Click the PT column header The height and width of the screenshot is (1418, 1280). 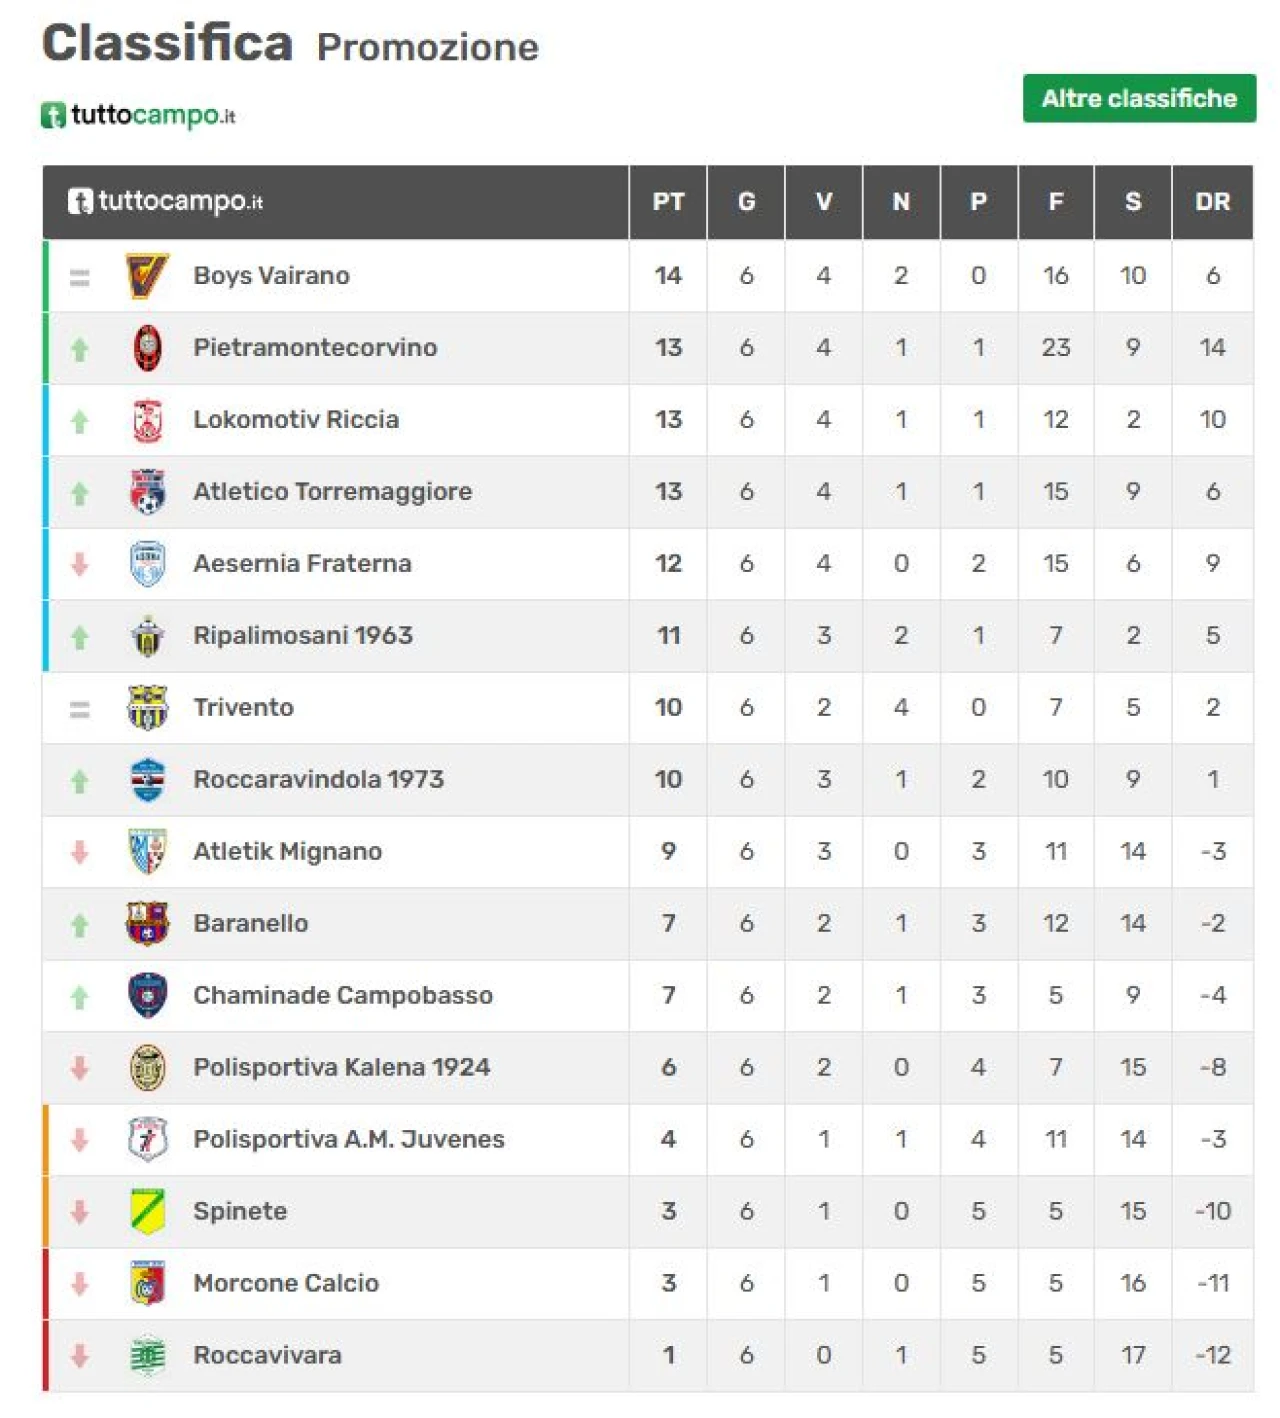668,202
